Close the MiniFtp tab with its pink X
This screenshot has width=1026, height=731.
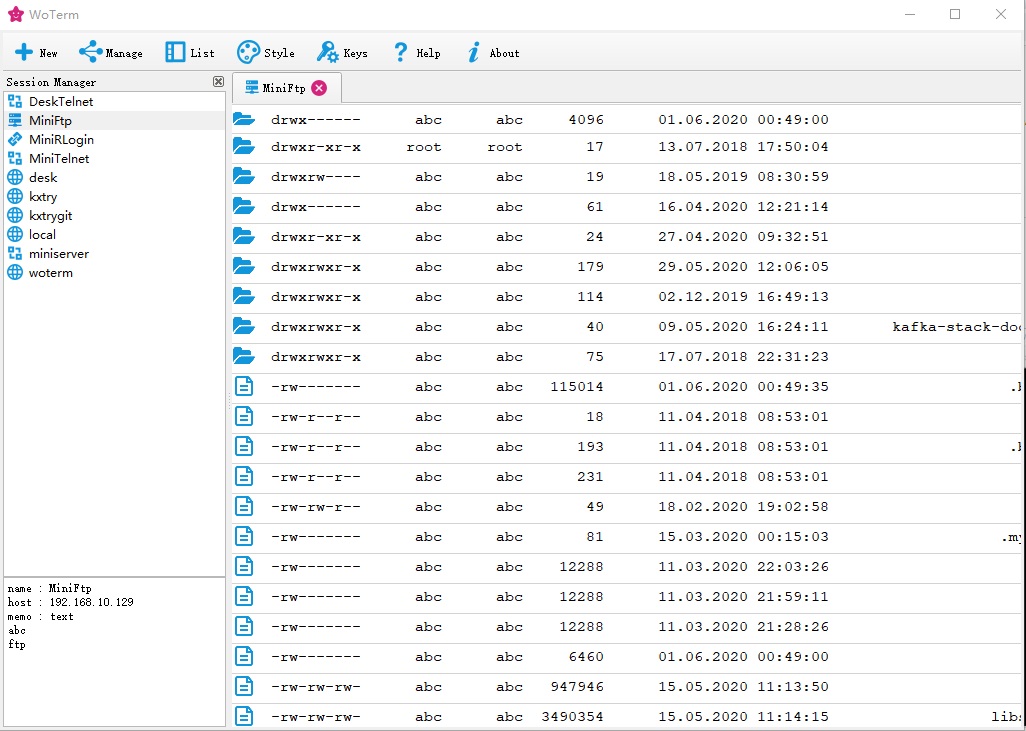click(319, 88)
